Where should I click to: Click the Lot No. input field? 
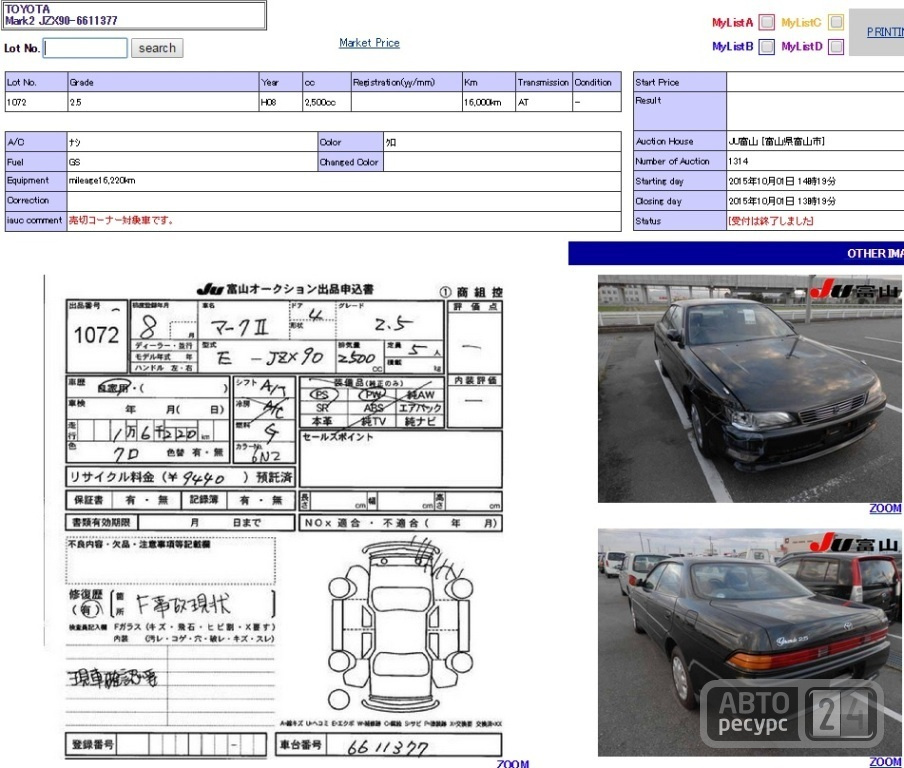tap(85, 48)
